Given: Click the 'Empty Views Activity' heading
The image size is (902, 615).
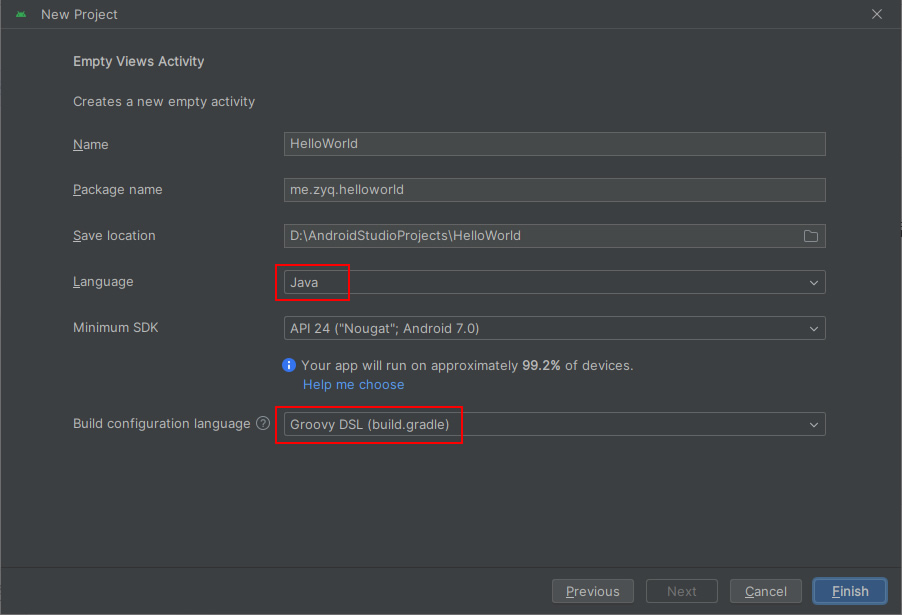Looking at the screenshot, I should [x=139, y=61].
